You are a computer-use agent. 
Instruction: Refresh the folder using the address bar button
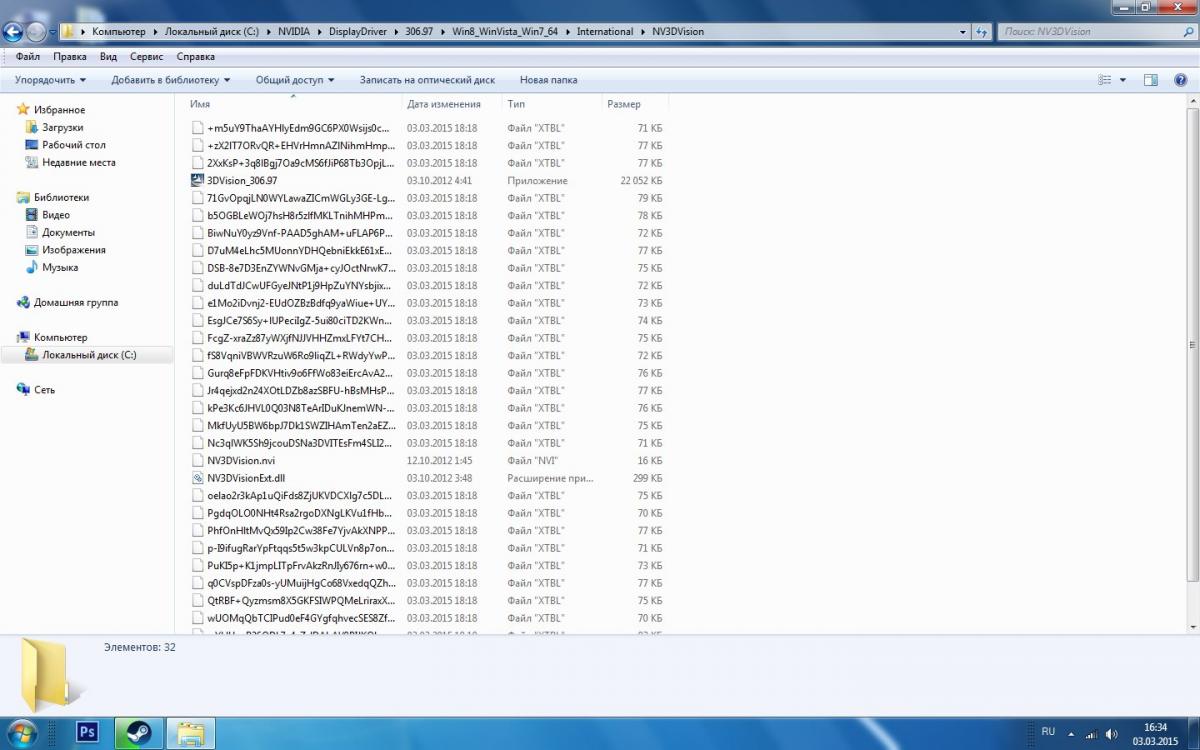[x=982, y=32]
